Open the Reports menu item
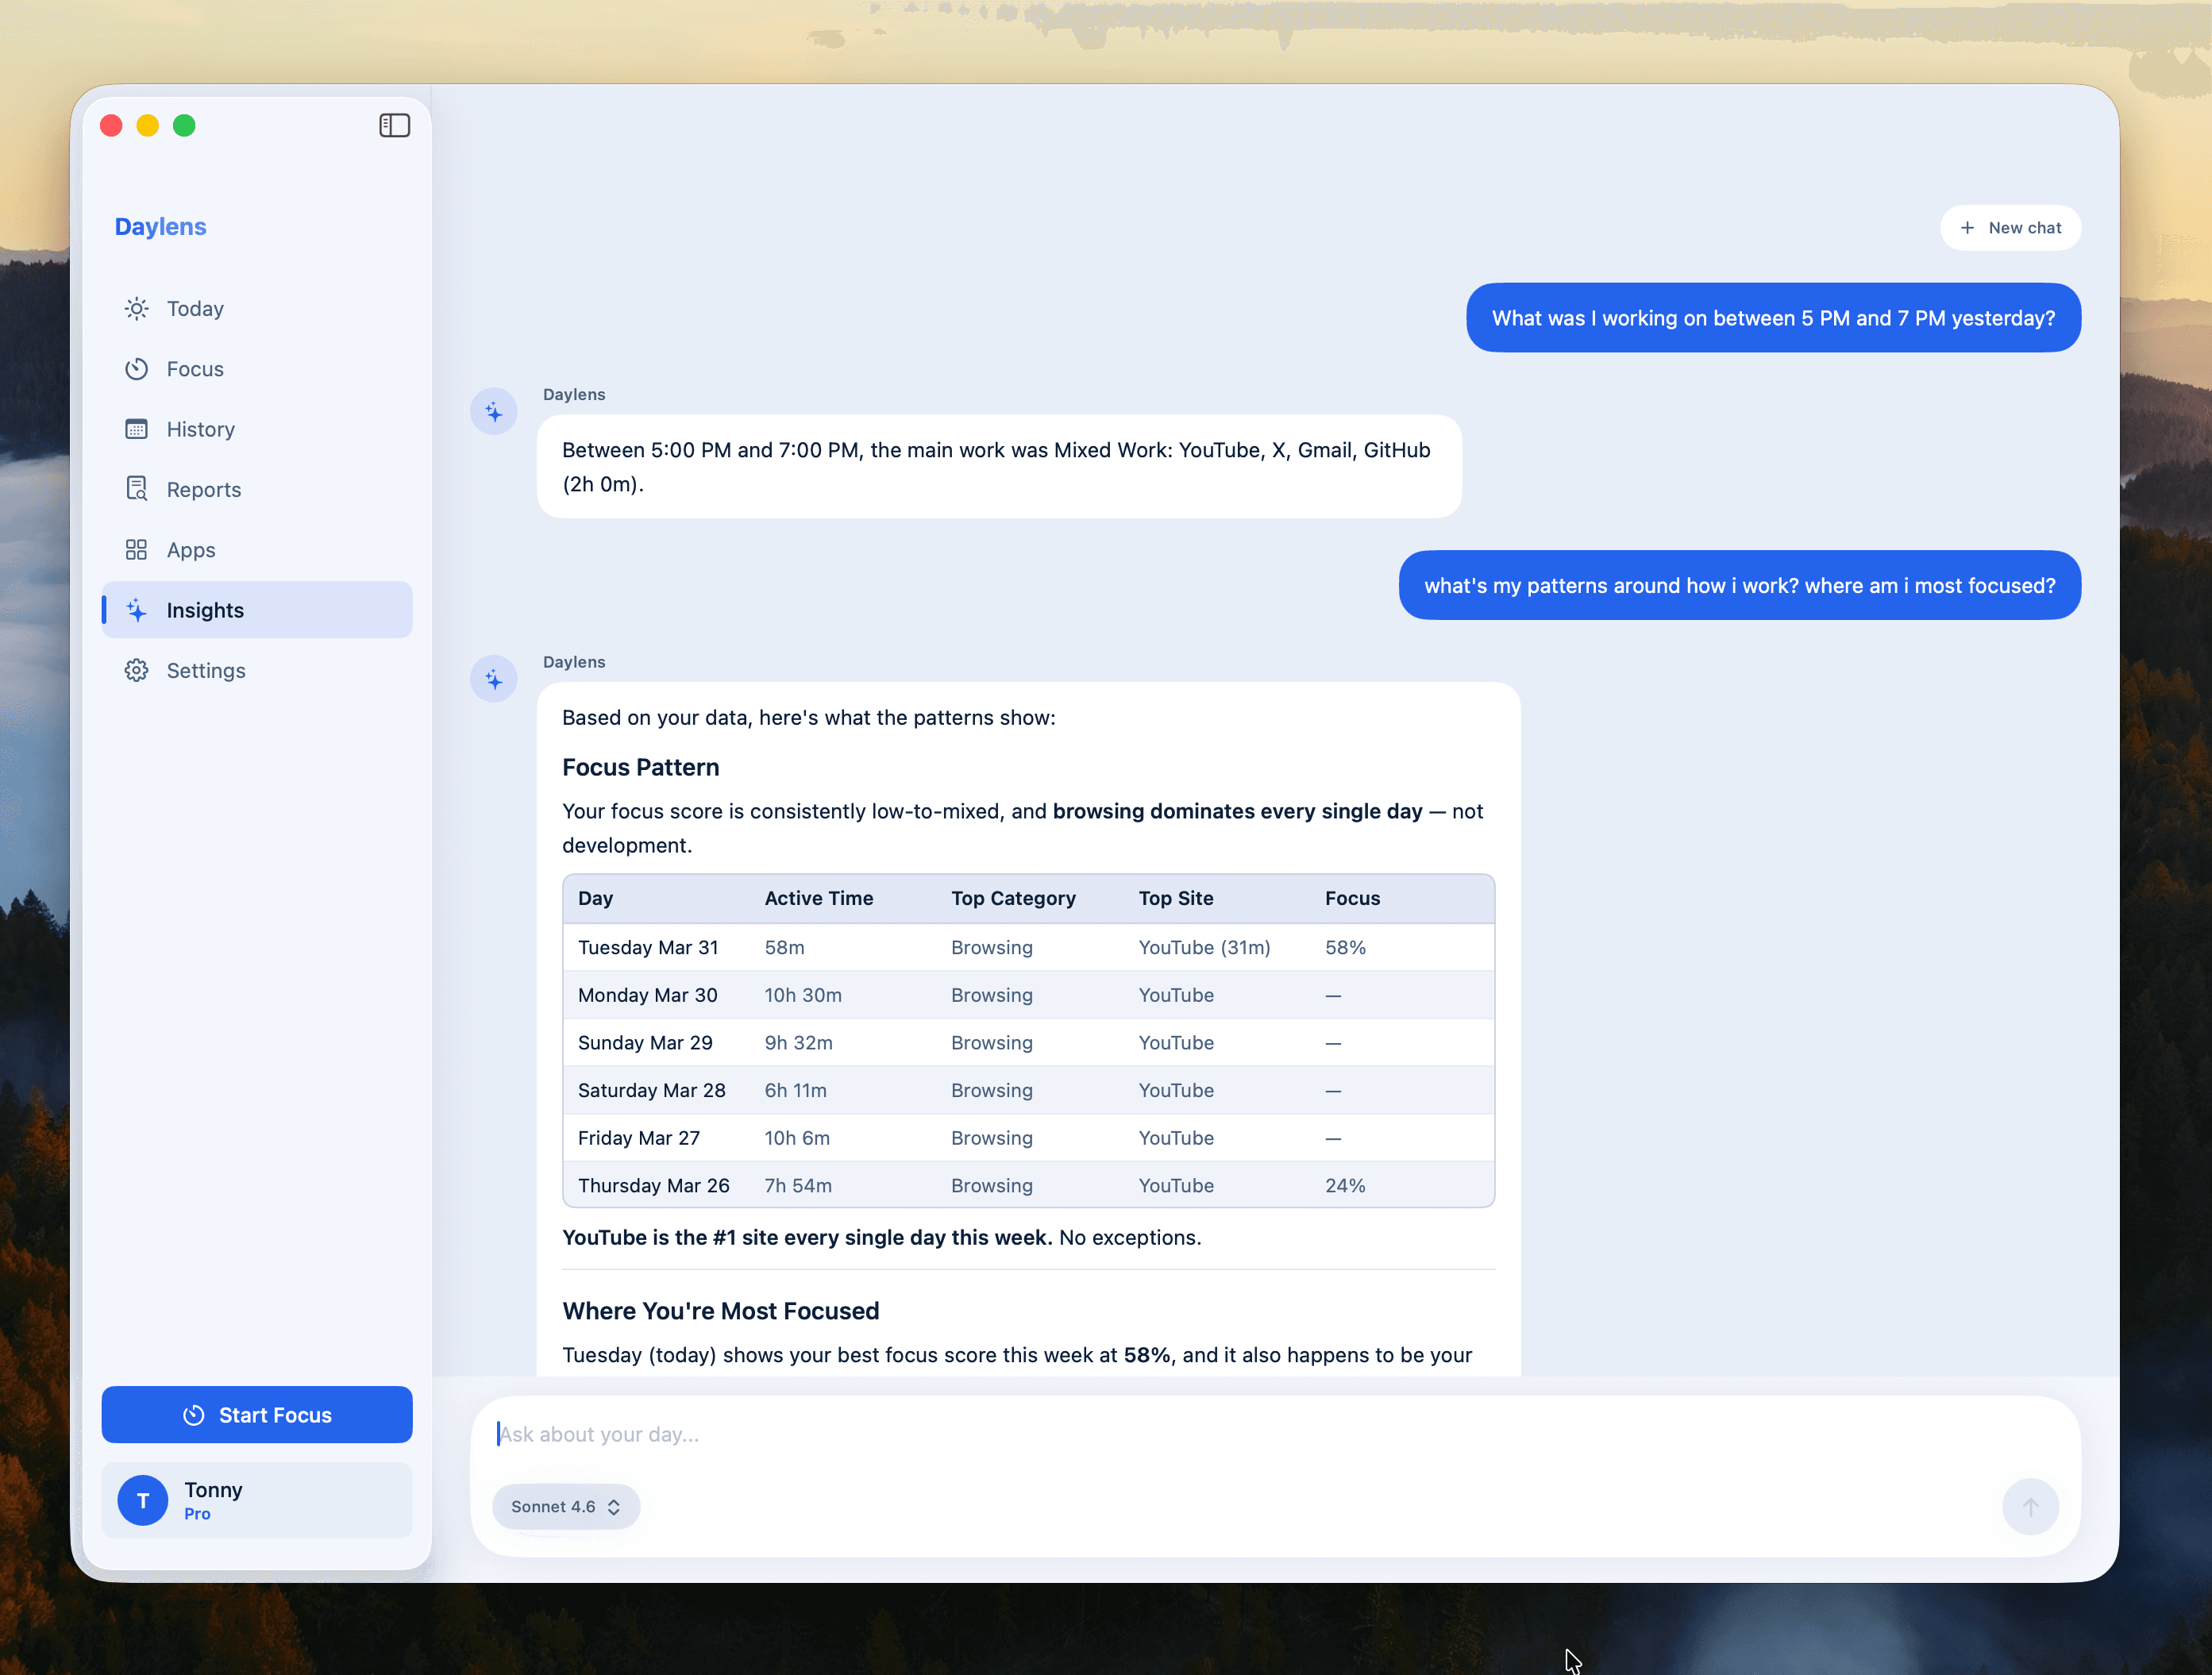Screen dimensions: 2212x1675 click(x=204, y=489)
